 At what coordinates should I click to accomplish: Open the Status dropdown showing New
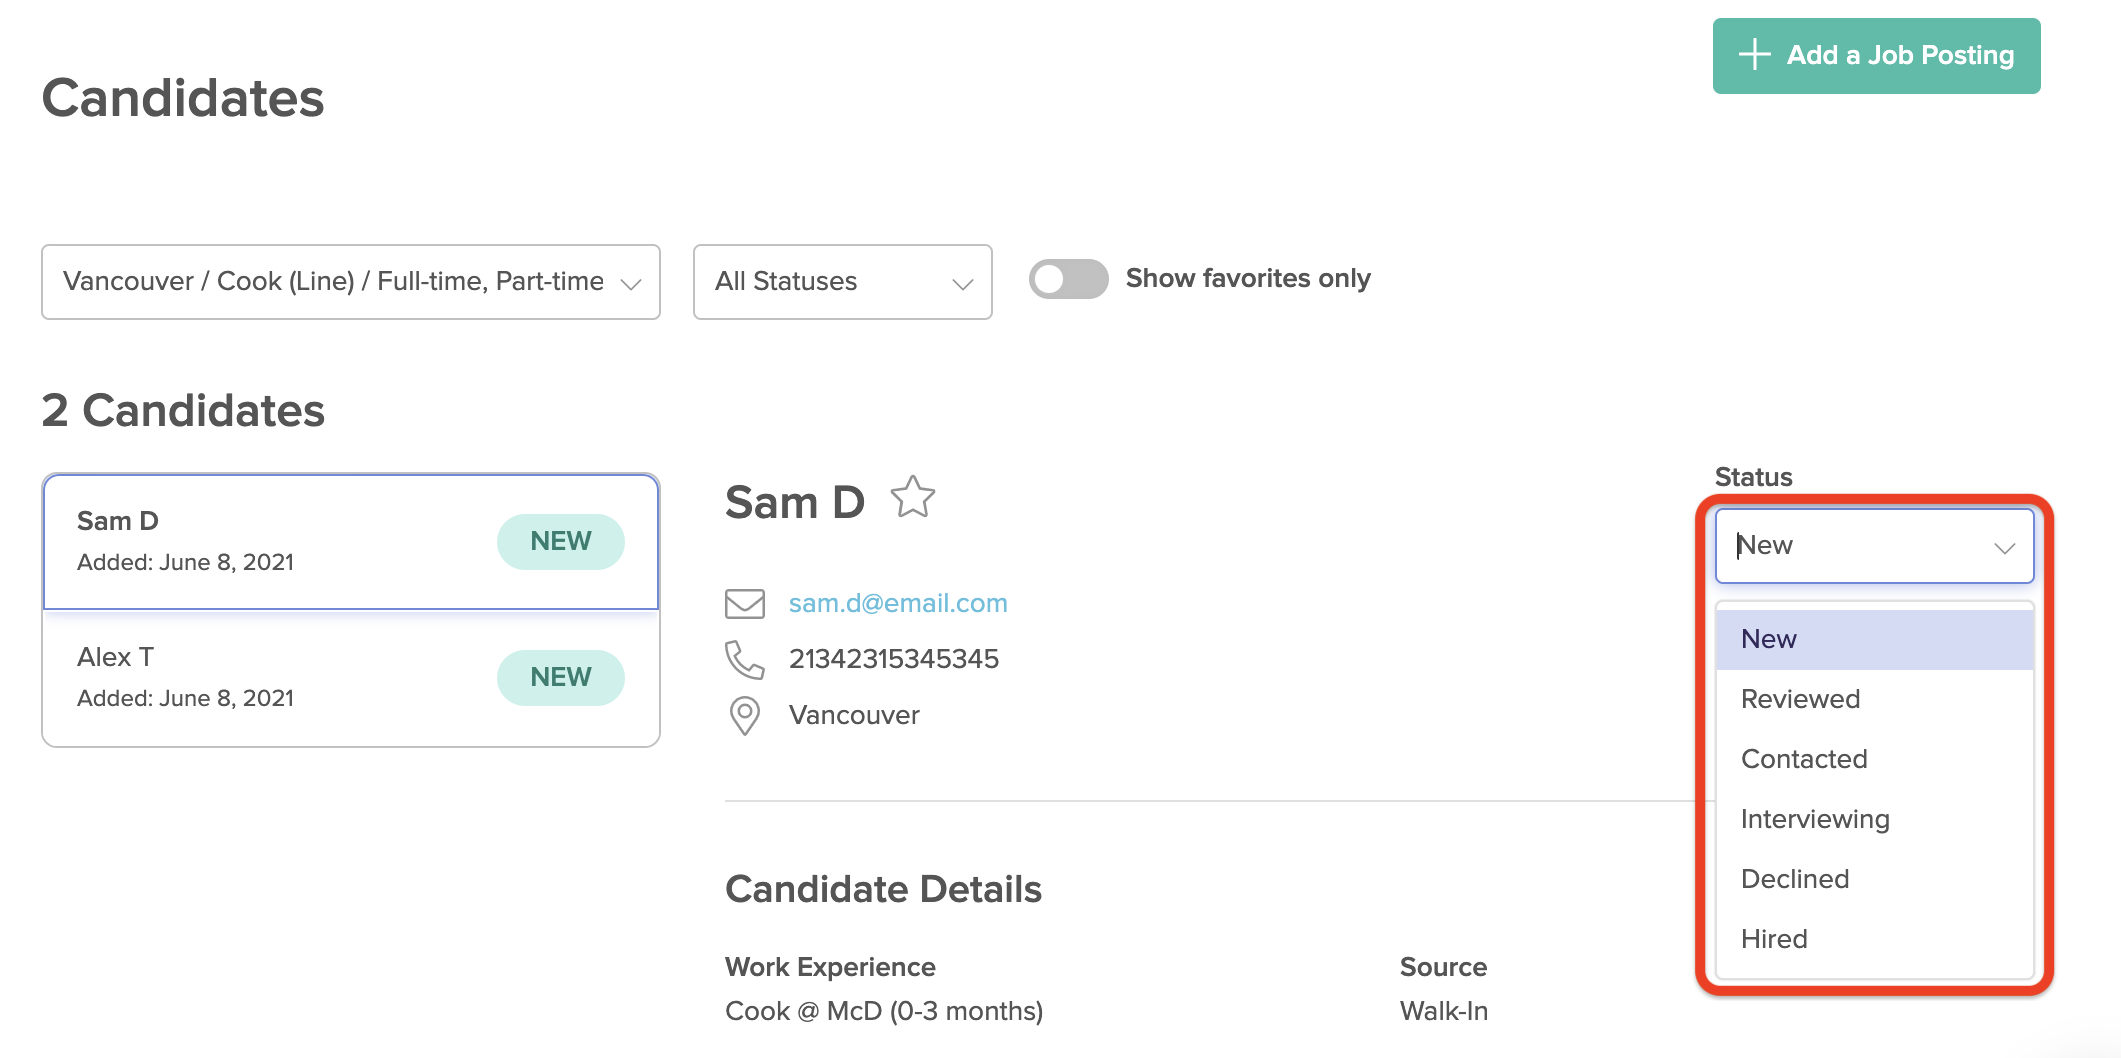[1875, 546]
